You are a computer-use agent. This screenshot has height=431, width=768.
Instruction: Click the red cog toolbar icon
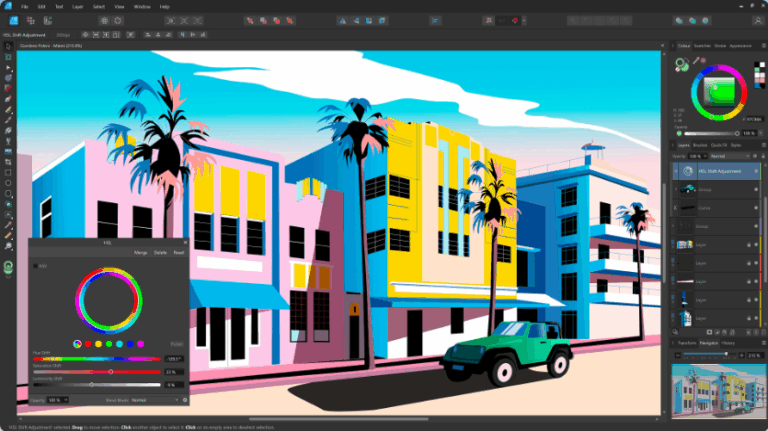point(118,21)
